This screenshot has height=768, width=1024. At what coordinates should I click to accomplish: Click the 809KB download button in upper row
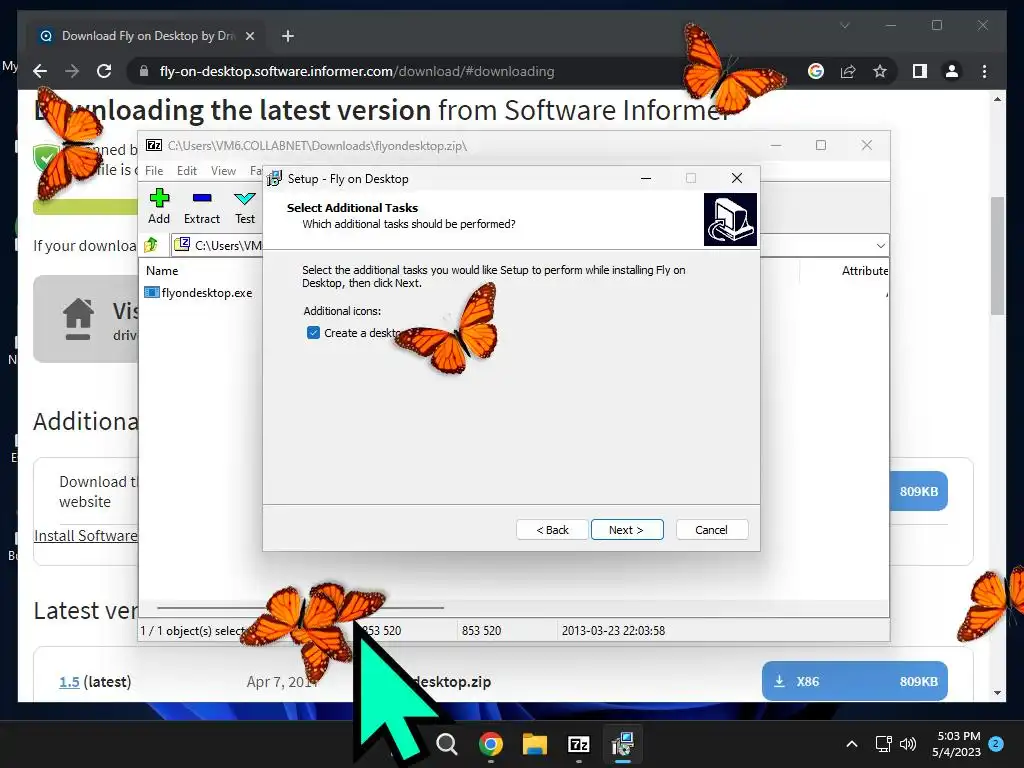pyautogui.click(x=918, y=491)
